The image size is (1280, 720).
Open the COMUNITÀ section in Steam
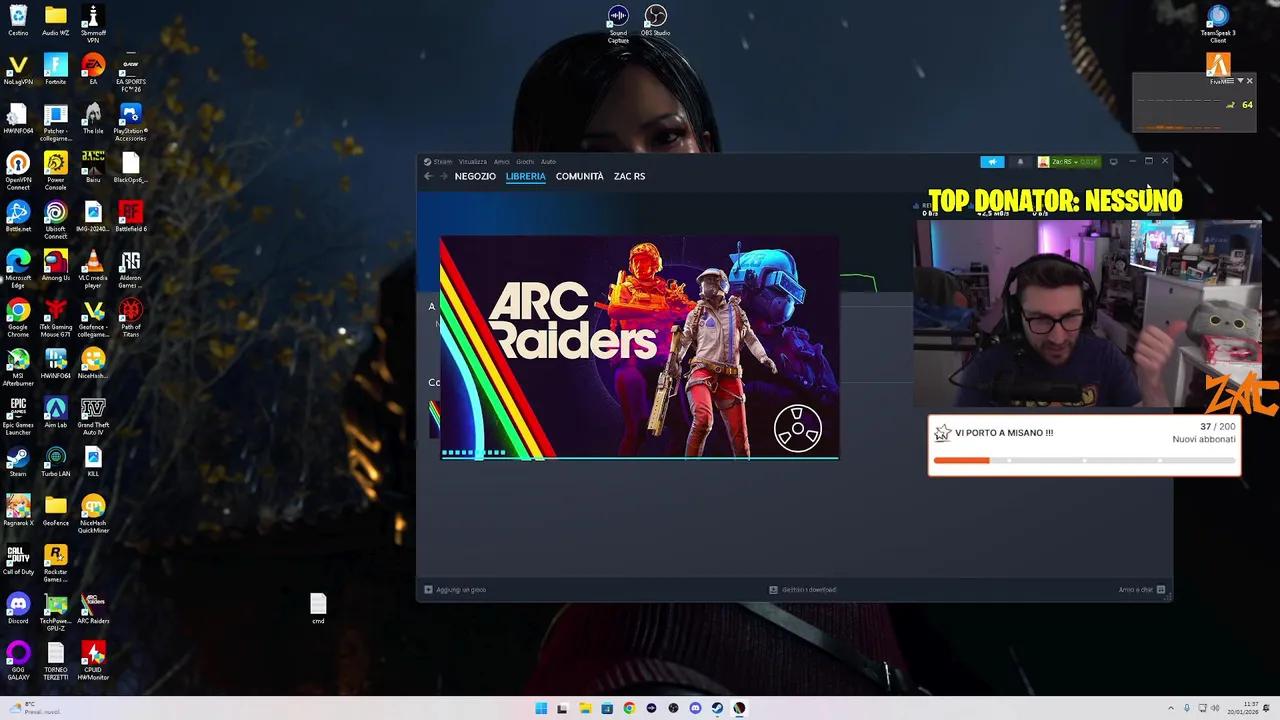coord(579,176)
